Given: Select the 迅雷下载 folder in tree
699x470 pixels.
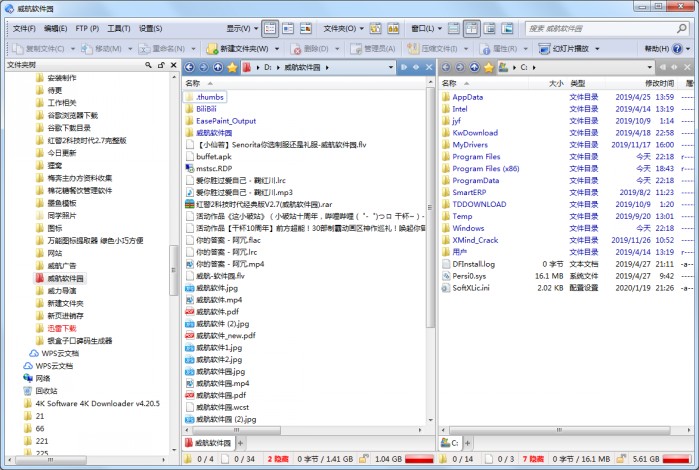Looking at the screenshot, I should pyautogui.click(x=62, y=329).
